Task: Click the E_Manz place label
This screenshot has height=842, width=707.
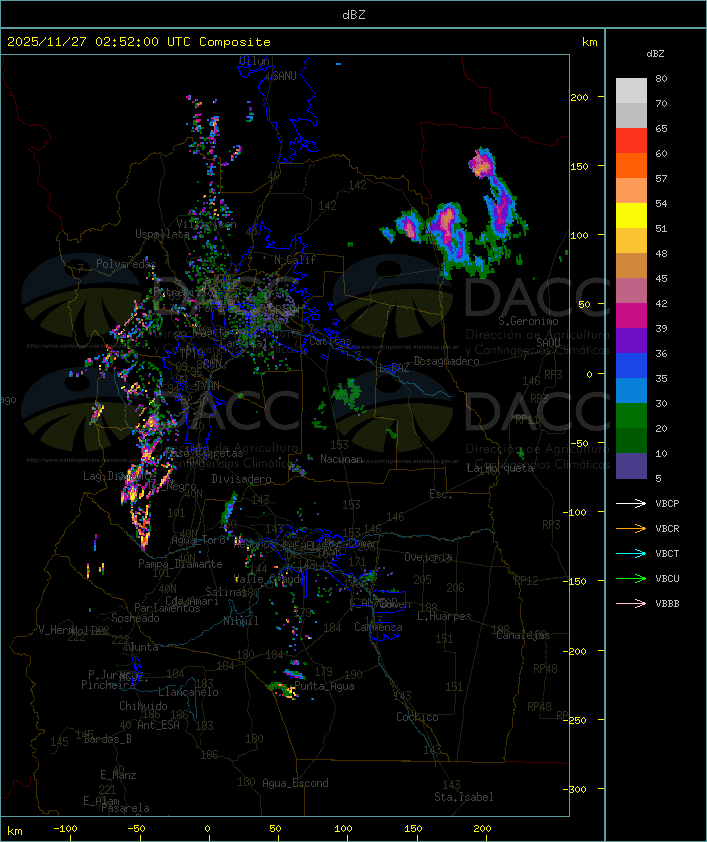Action: [118, 775]
